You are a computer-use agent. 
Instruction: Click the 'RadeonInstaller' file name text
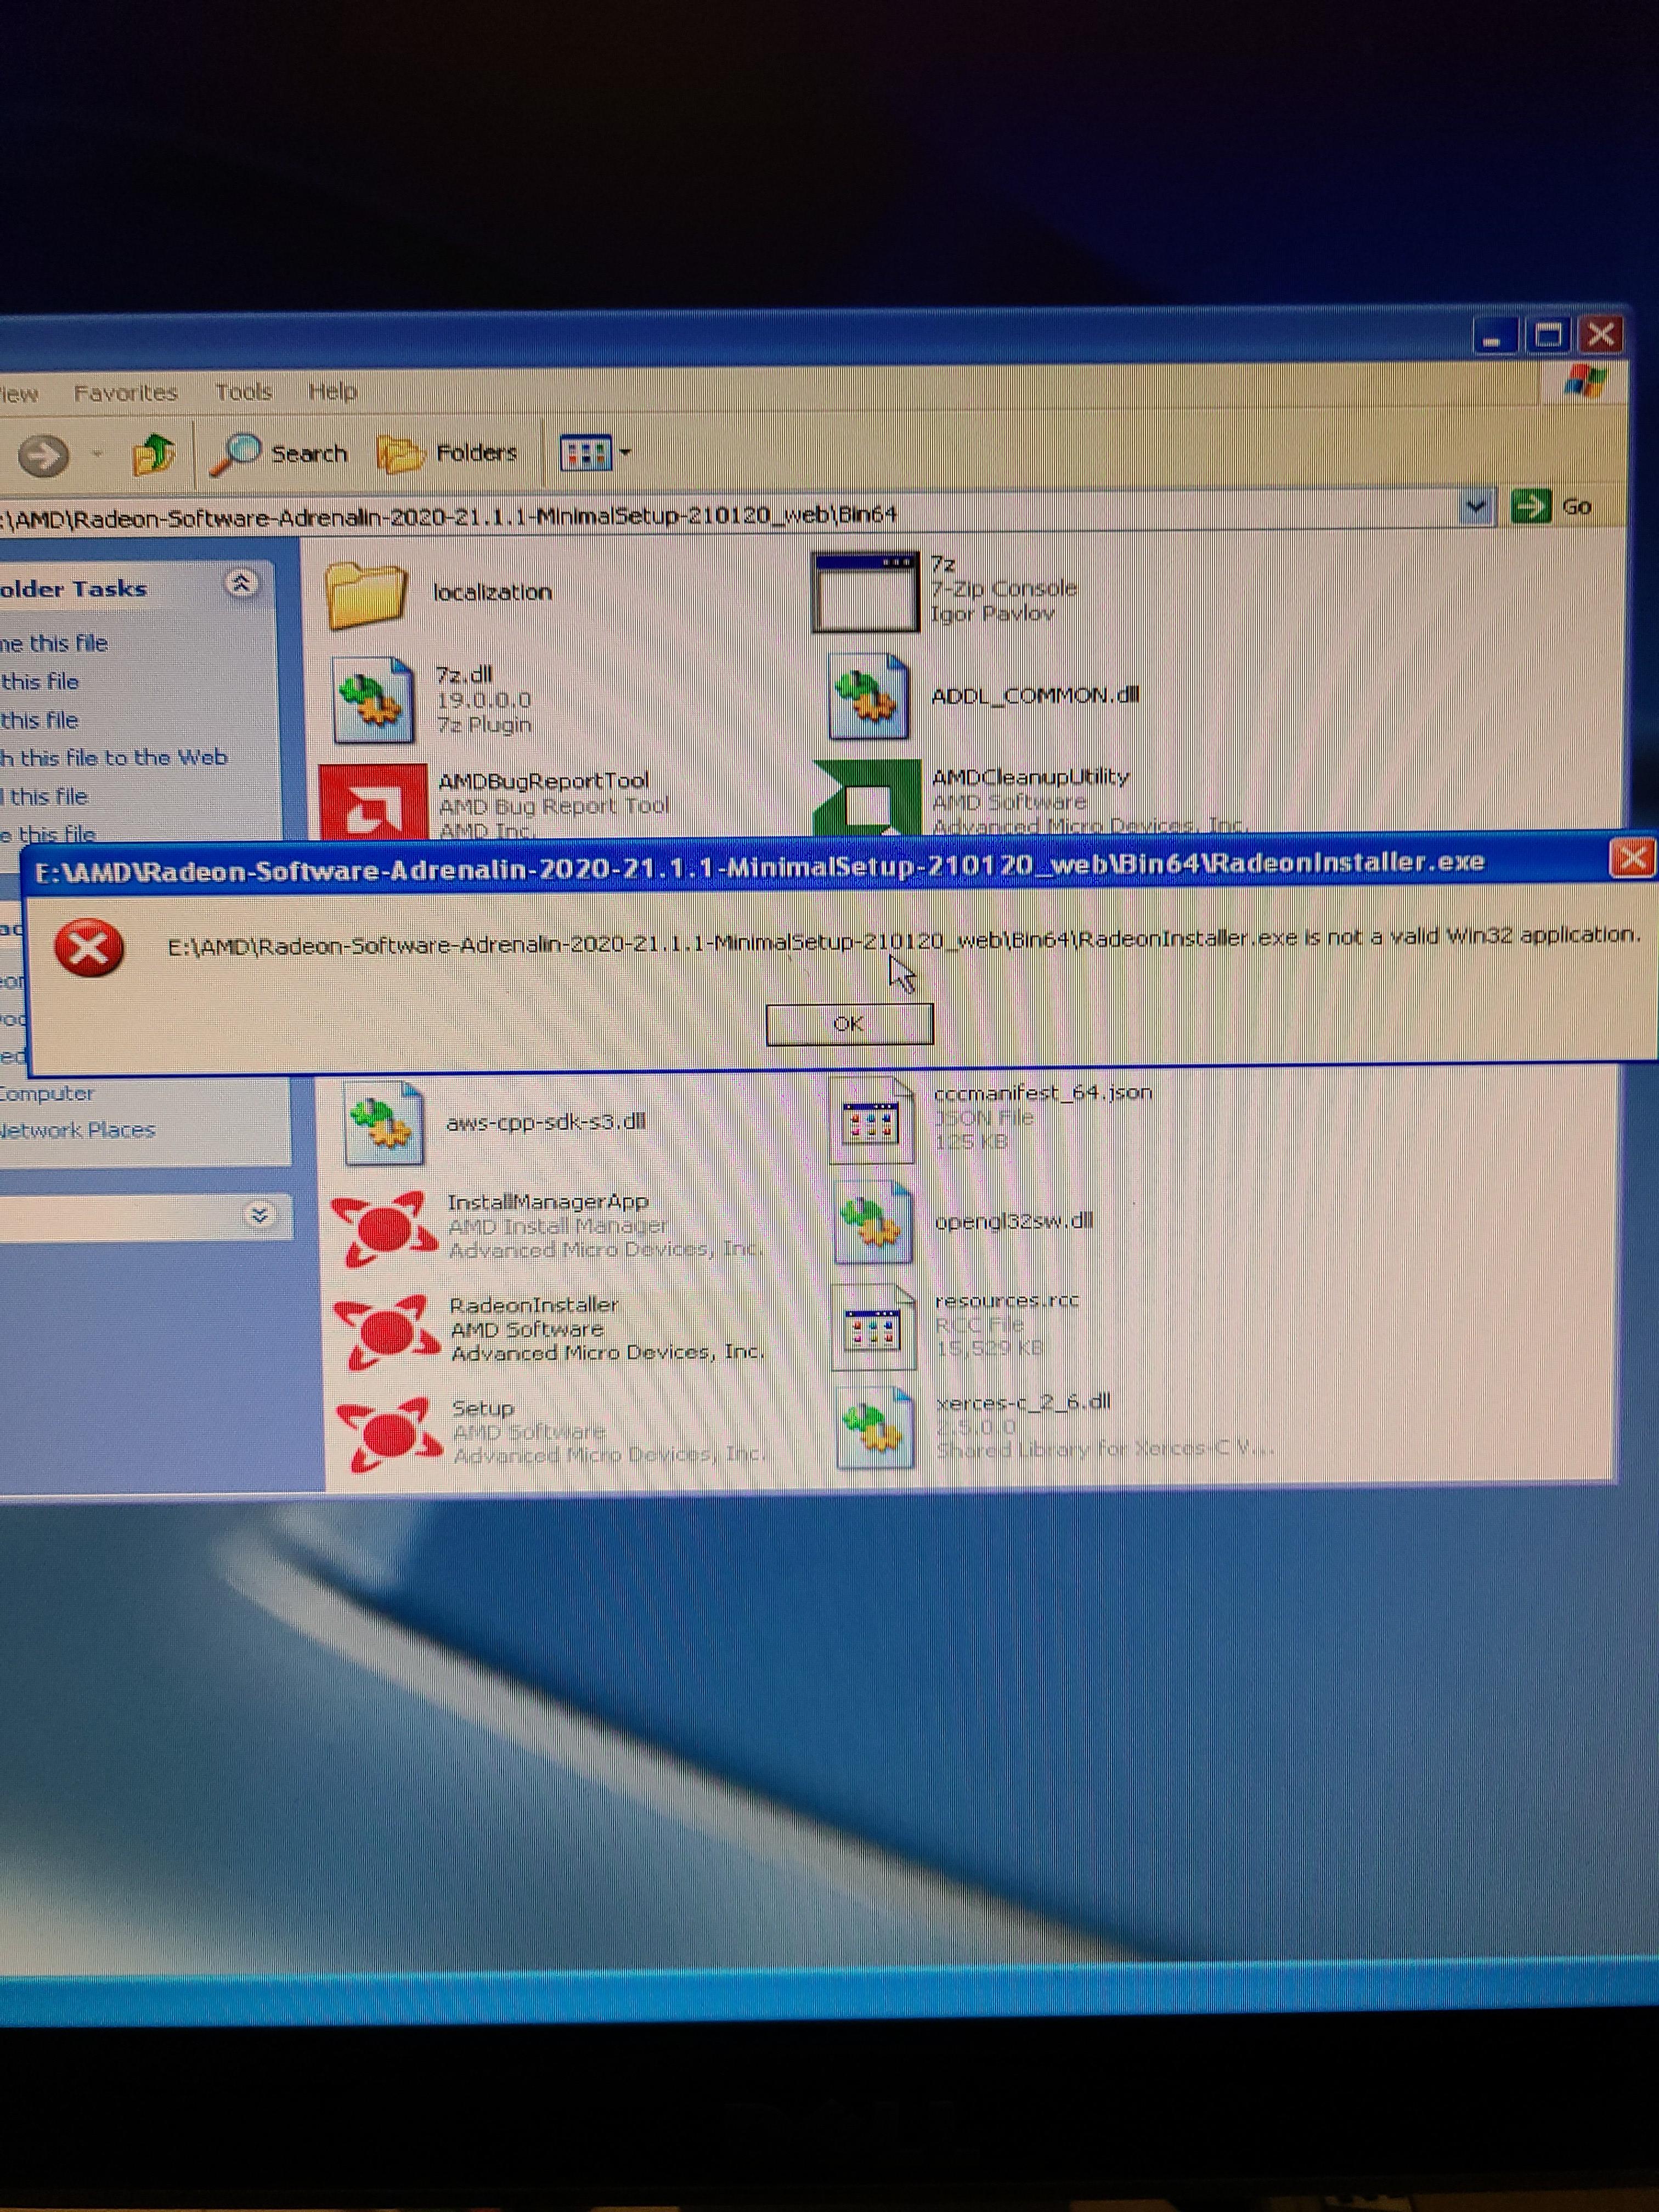pyautogui.click(x=534, y=1305)
